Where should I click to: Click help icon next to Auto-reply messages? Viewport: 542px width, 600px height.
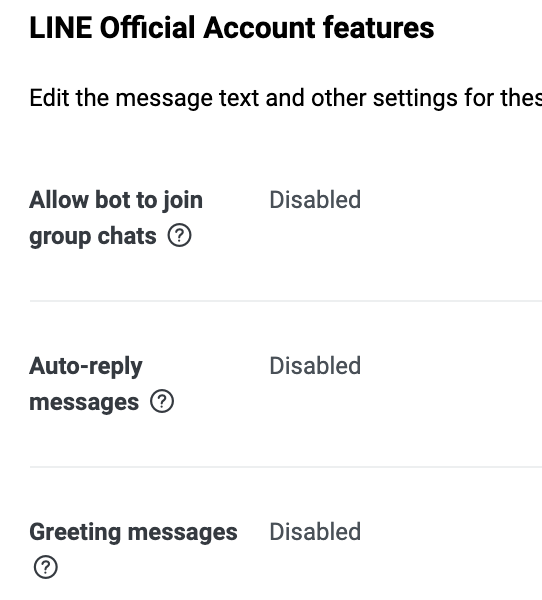click(162, 401)
